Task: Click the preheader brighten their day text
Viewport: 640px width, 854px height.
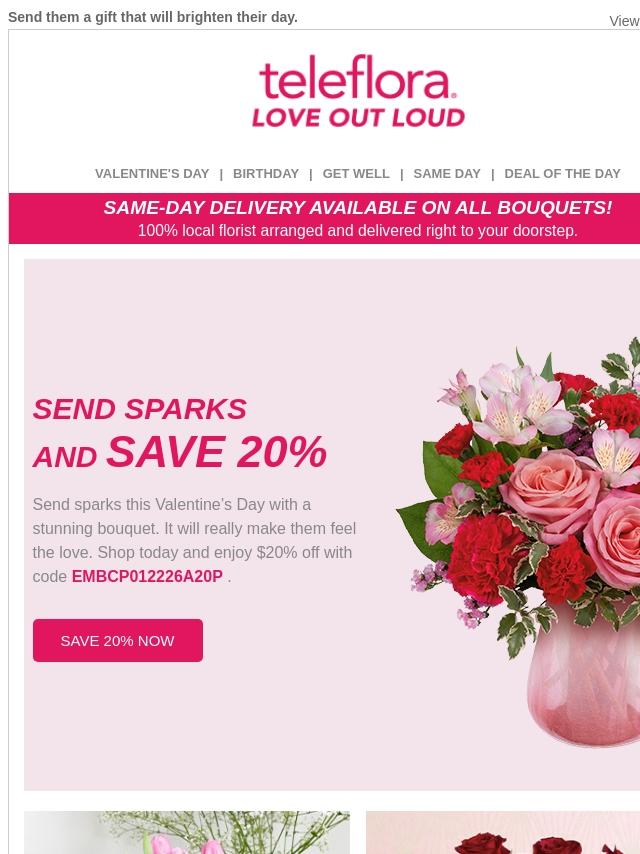Action: click(x=153, y=17)
